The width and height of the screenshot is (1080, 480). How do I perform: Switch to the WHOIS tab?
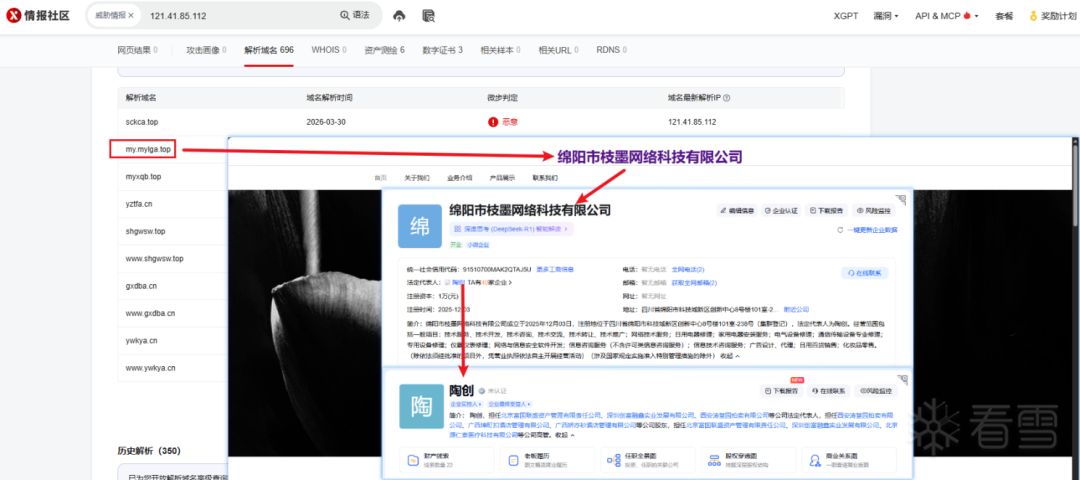[325, 50]
